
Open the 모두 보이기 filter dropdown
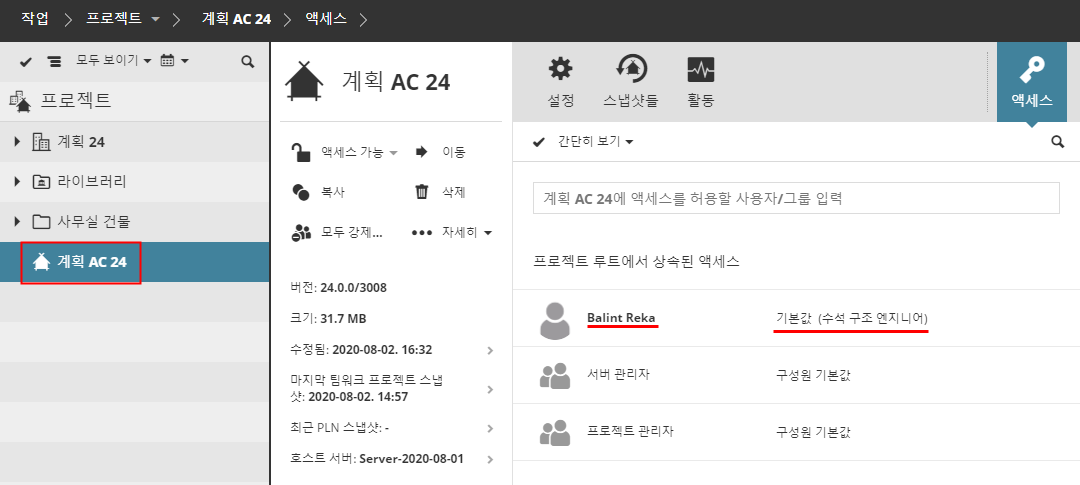(x=113, y=62)
